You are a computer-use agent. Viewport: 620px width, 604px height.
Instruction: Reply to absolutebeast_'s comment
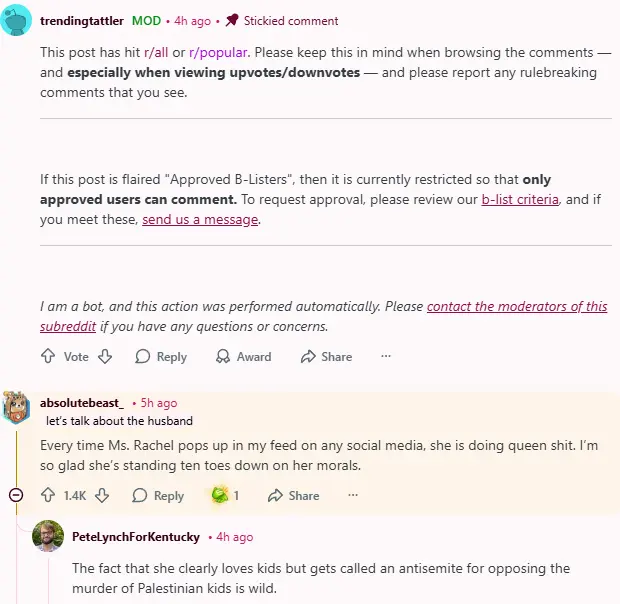pos(158,495)
